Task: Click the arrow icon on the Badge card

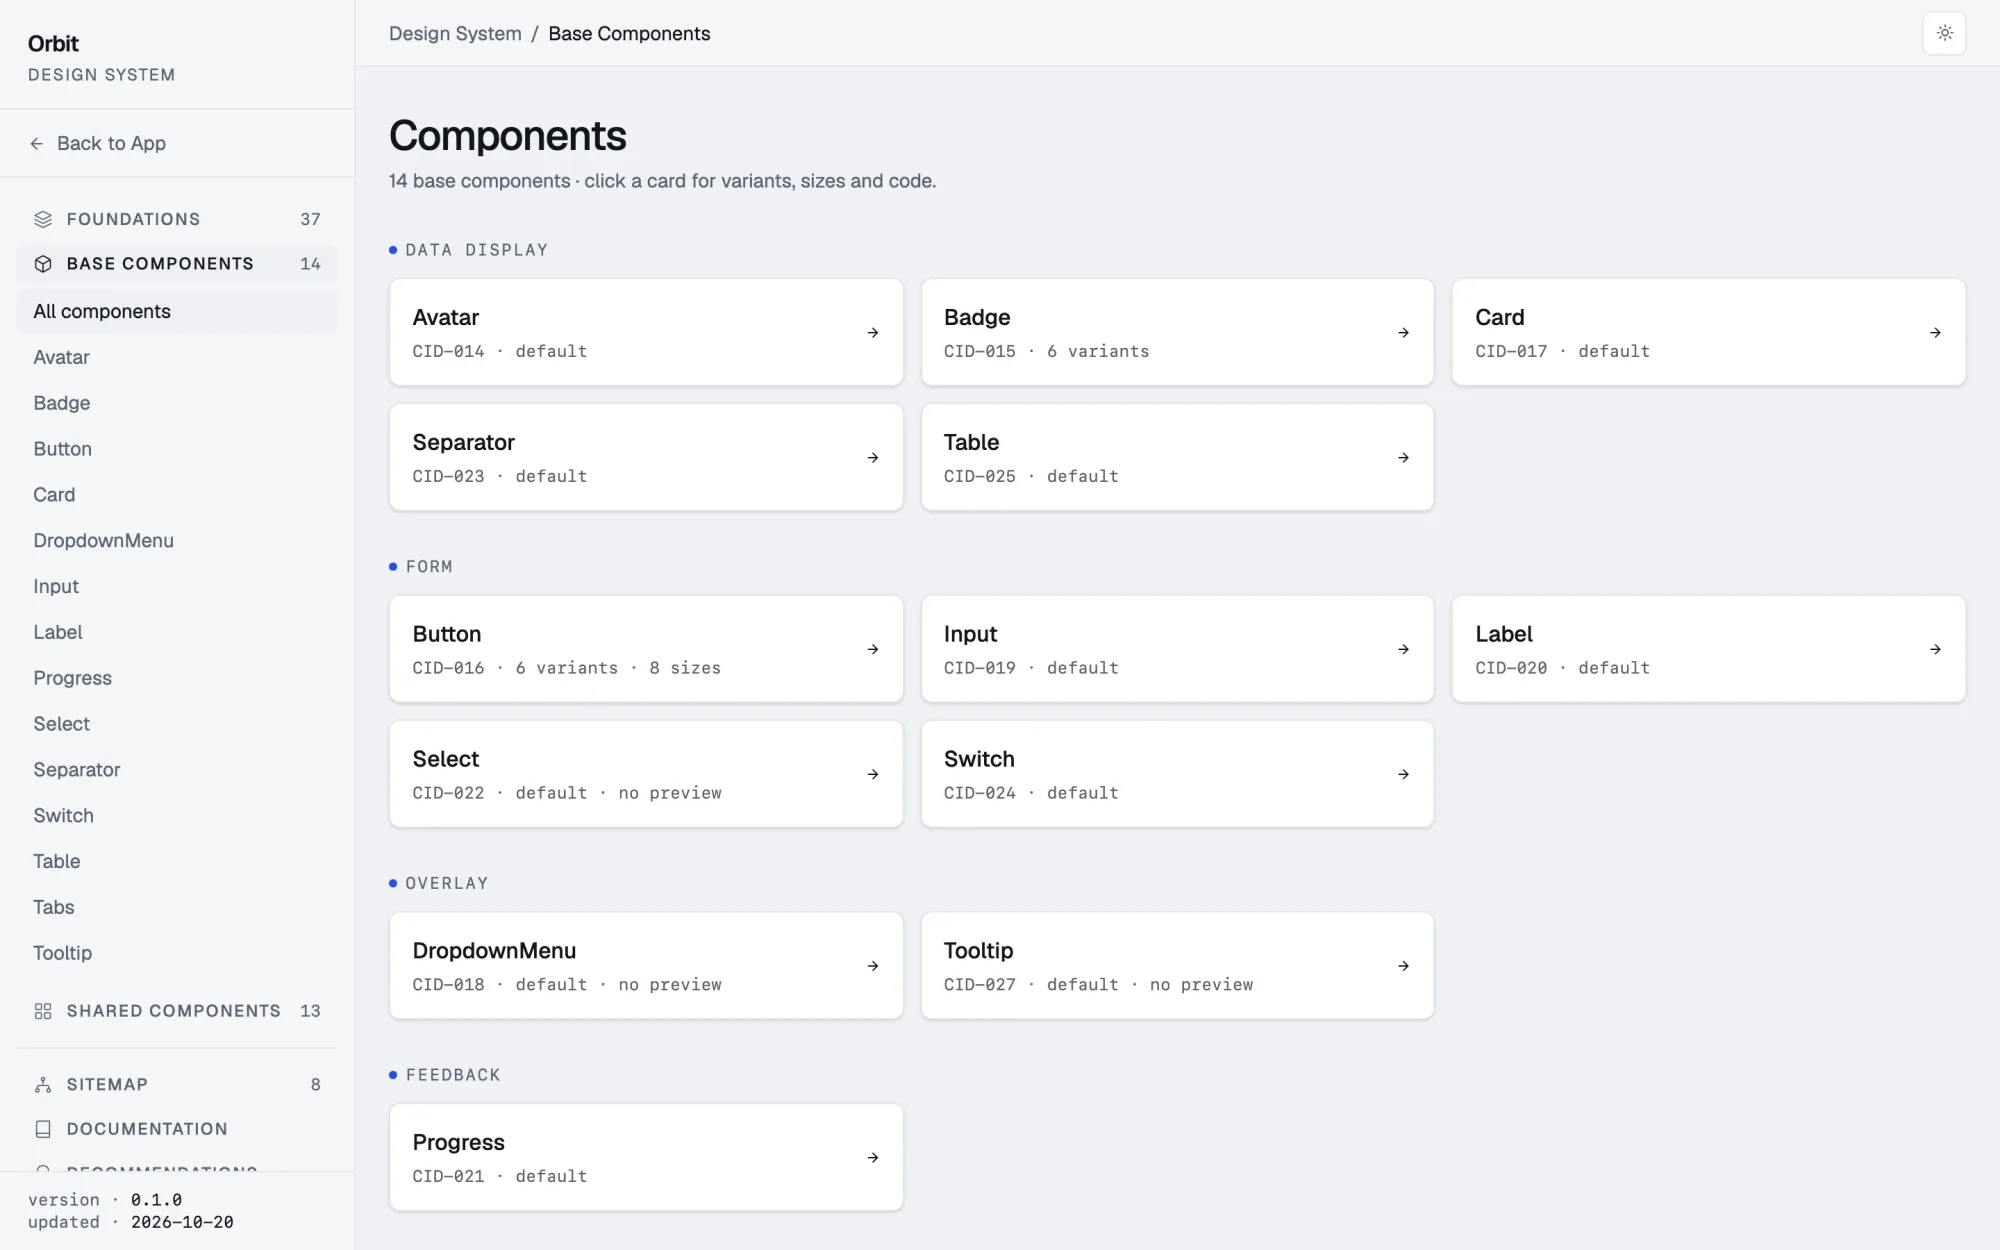Action: (1404, 333)
